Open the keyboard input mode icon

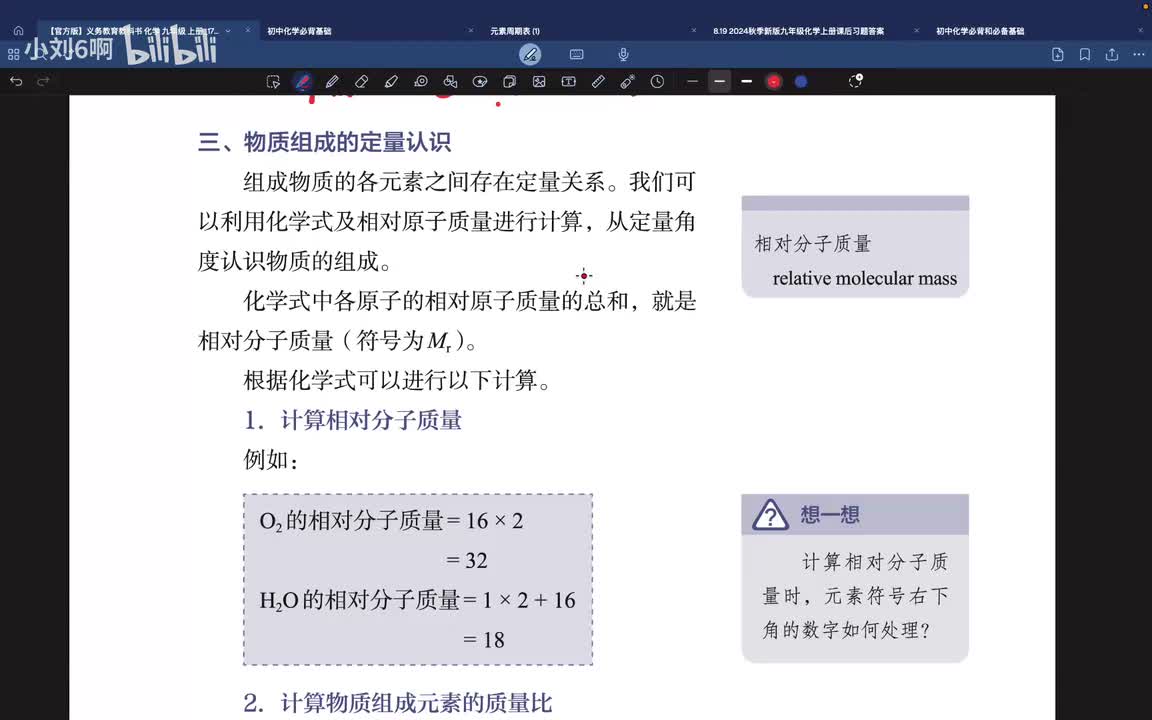coord(577,54)
